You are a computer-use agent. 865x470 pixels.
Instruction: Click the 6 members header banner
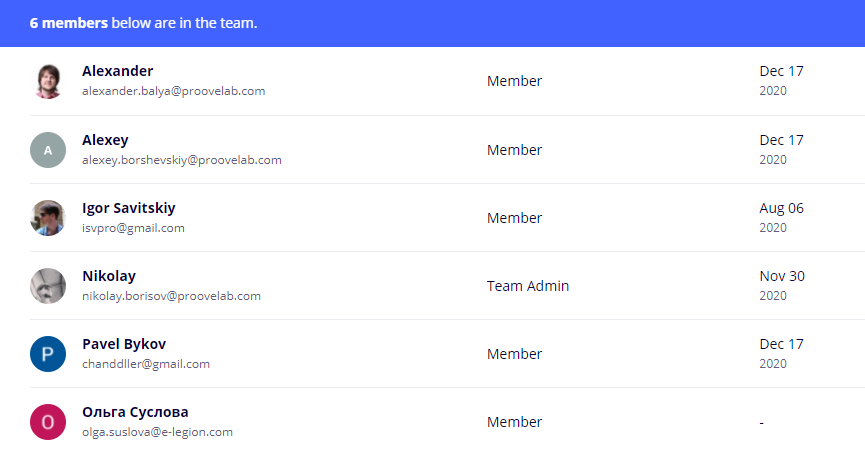pyautogui.click(x=143, y=23)
